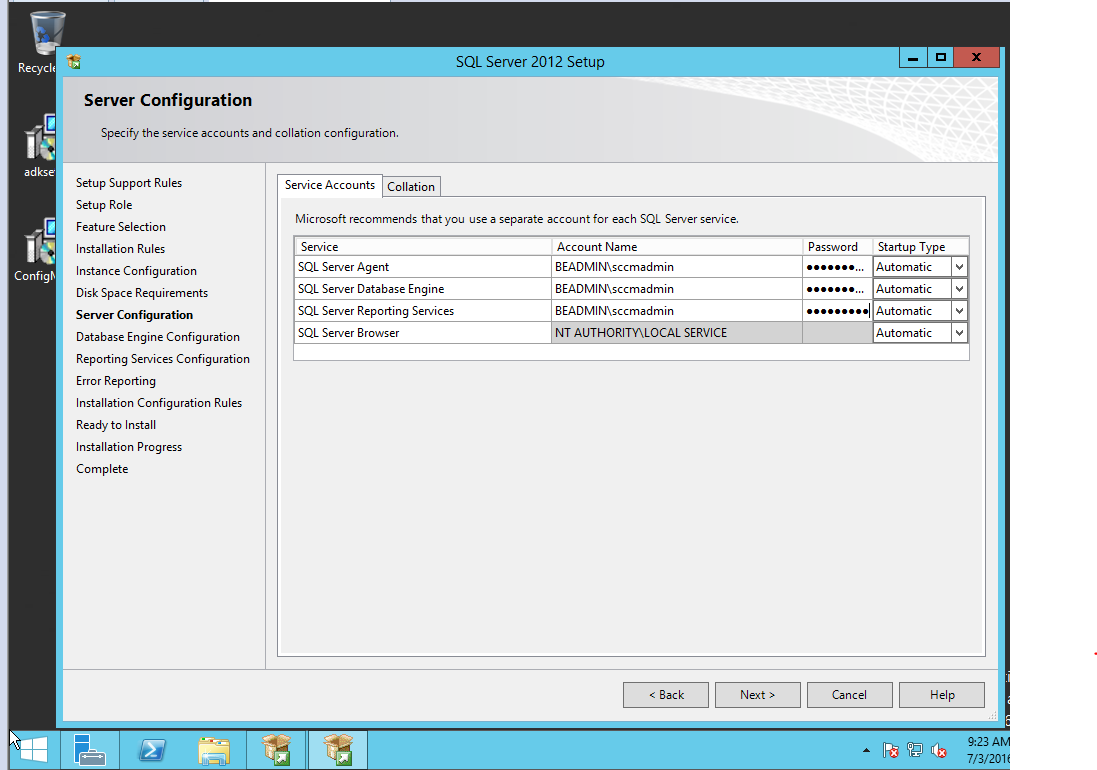Select the Setup Support Rules step
The height and width of the screenshot is (770, 1097).
(129, 183)
